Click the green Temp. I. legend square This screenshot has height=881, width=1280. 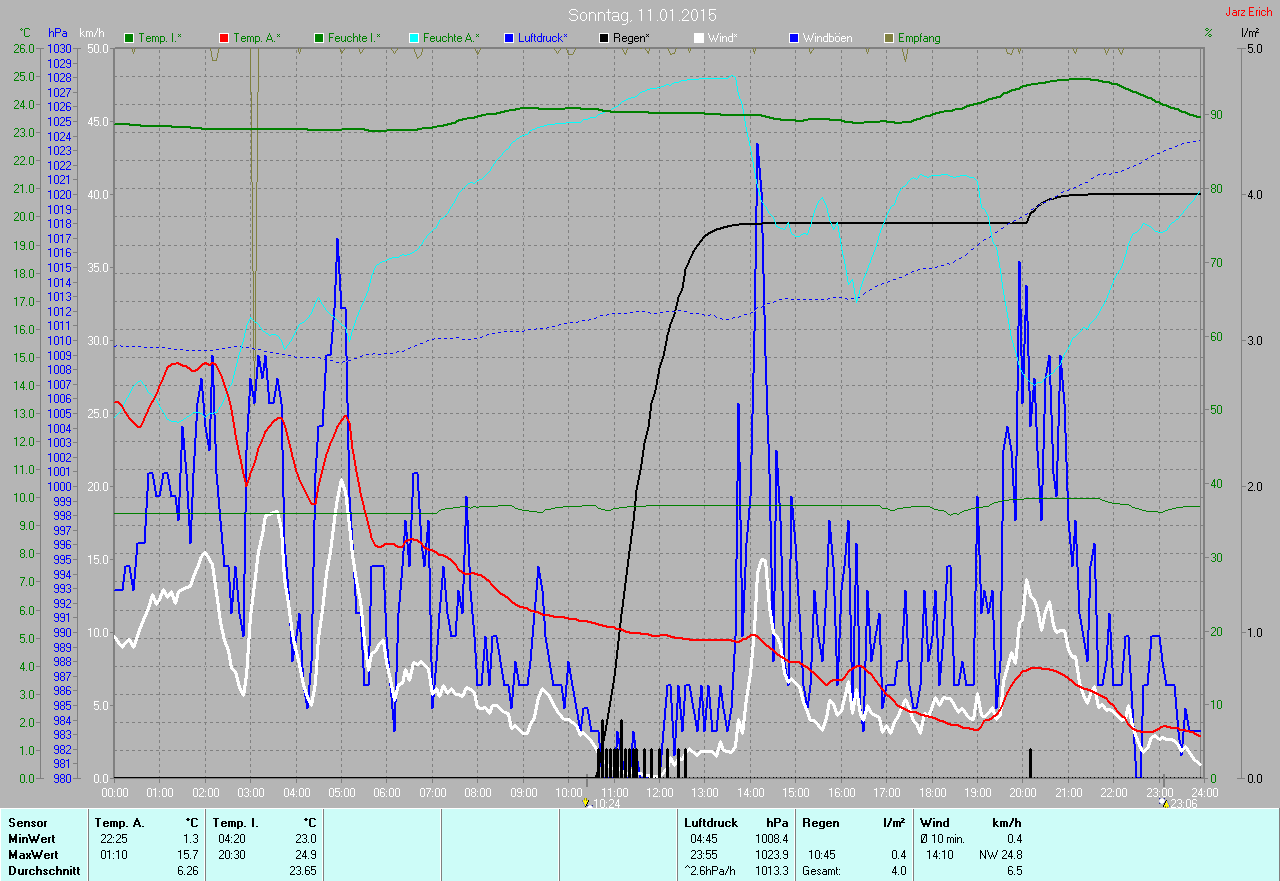point(129,38)
